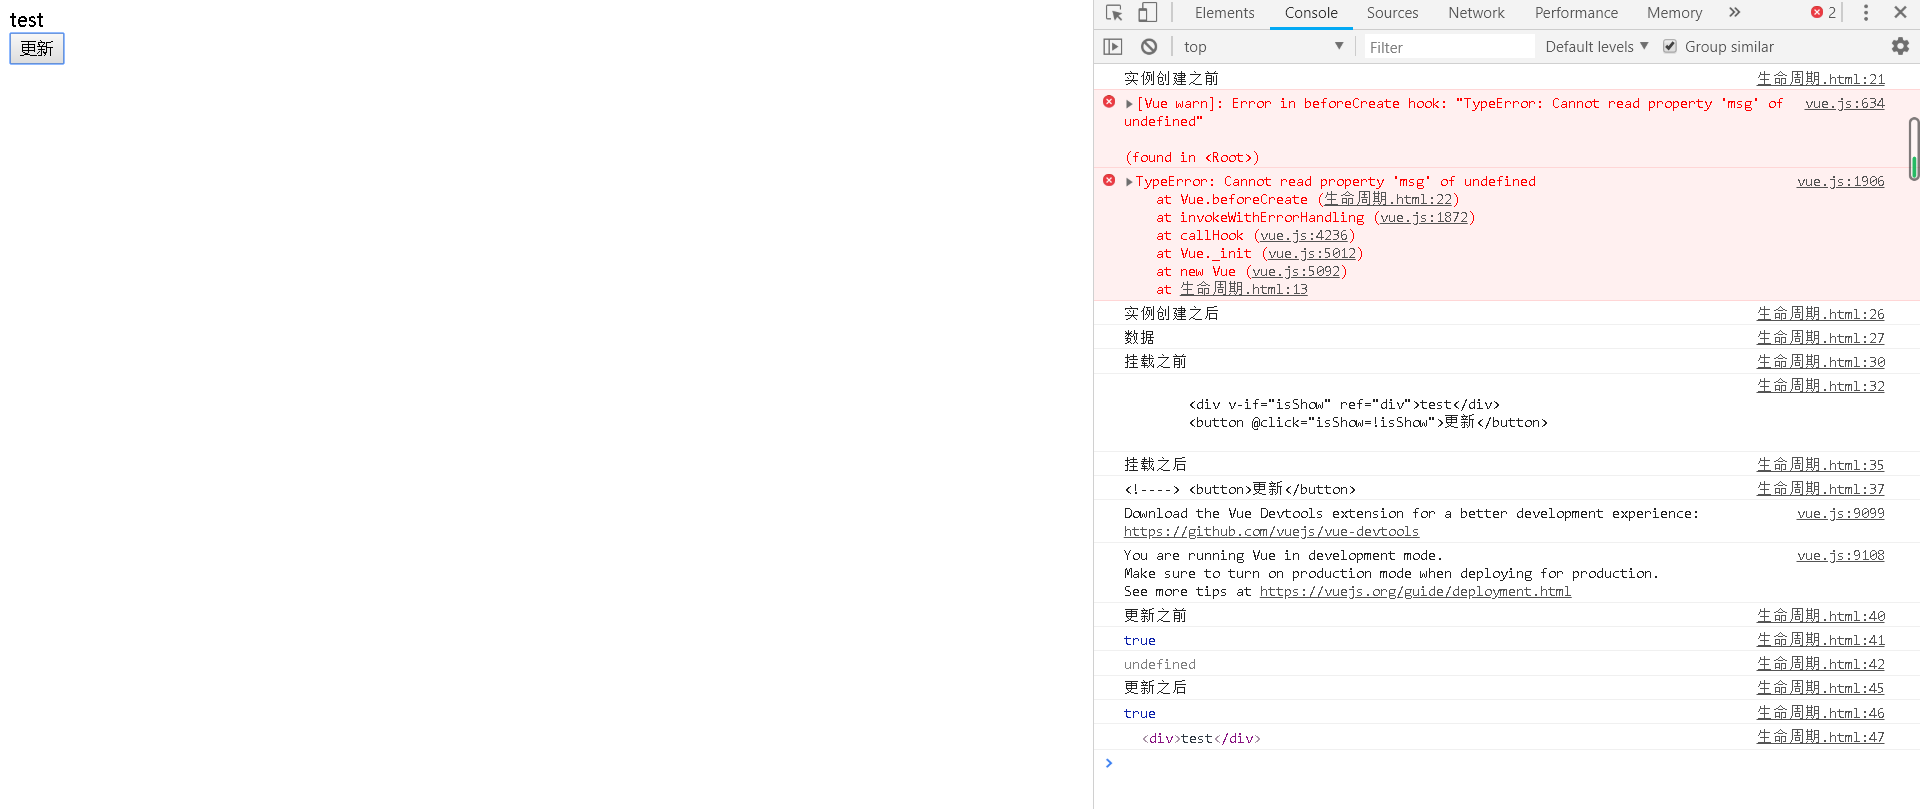Switch to the Console tab
This screenshot has width=1920, height=809.
tap(1311, 13)
